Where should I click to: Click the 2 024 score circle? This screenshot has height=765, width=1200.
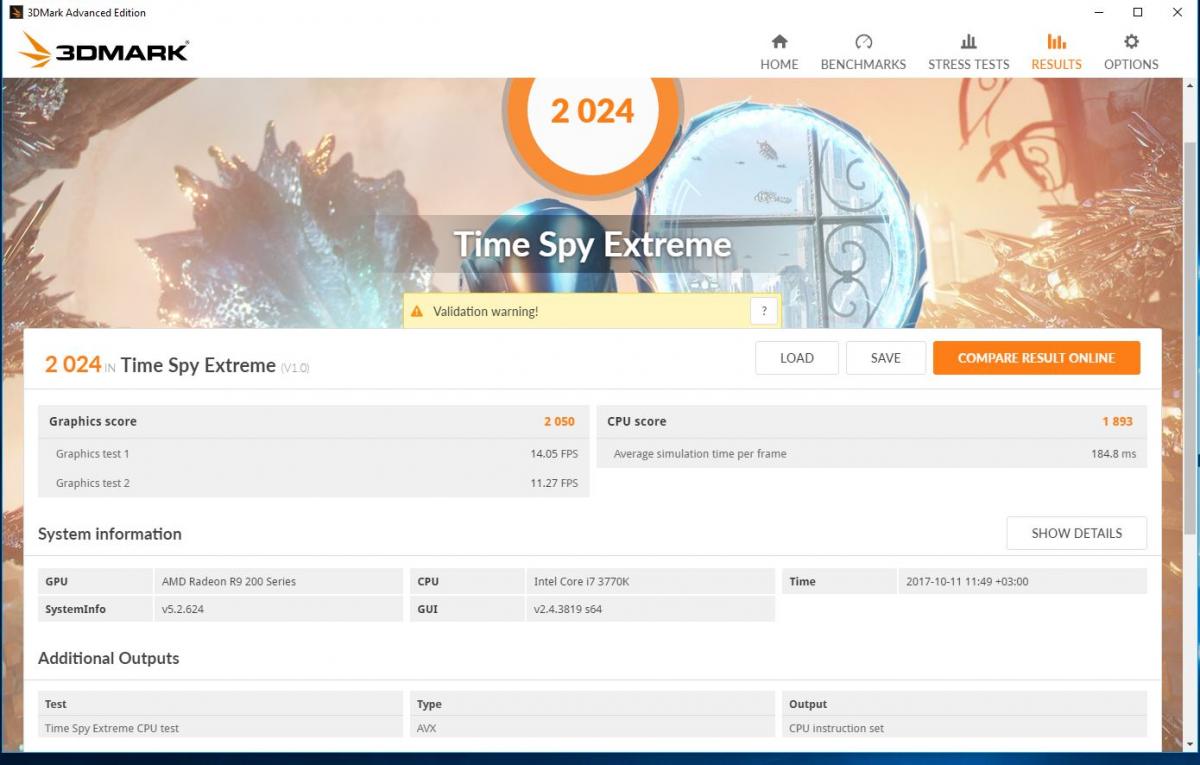[x=592, y=110]
